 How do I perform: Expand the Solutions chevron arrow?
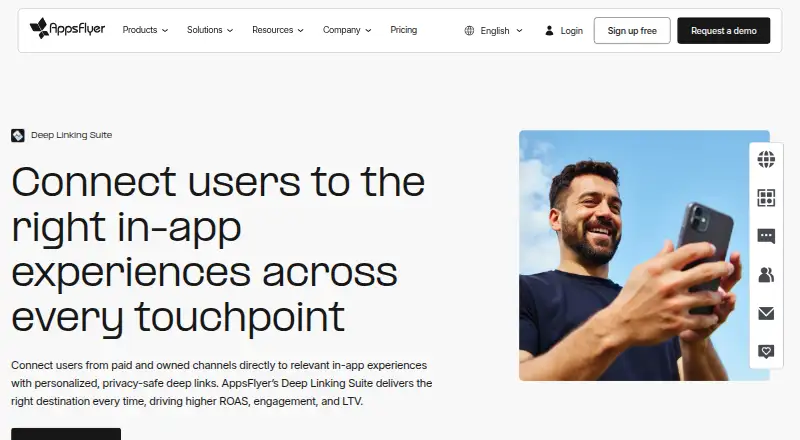click(x=230, y=31)
